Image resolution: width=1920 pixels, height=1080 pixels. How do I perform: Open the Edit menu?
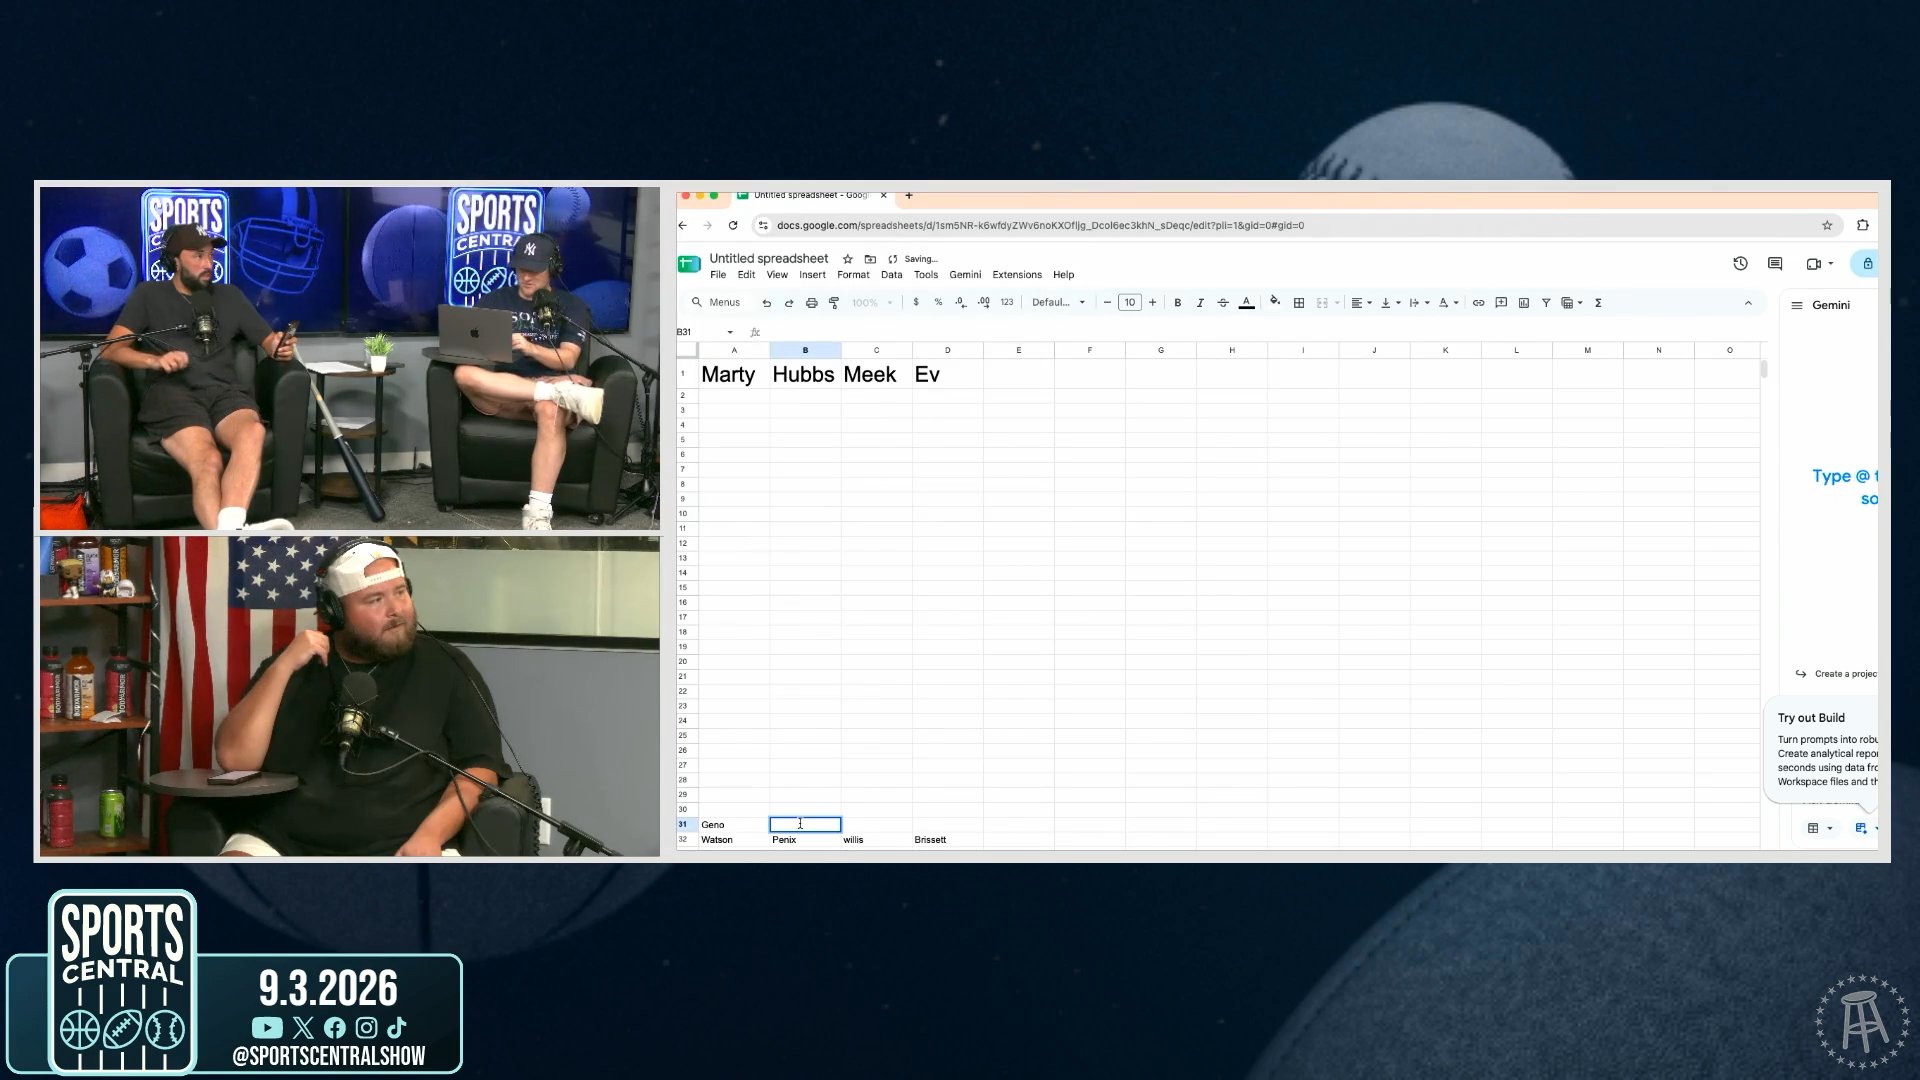(x=747, y=275)
